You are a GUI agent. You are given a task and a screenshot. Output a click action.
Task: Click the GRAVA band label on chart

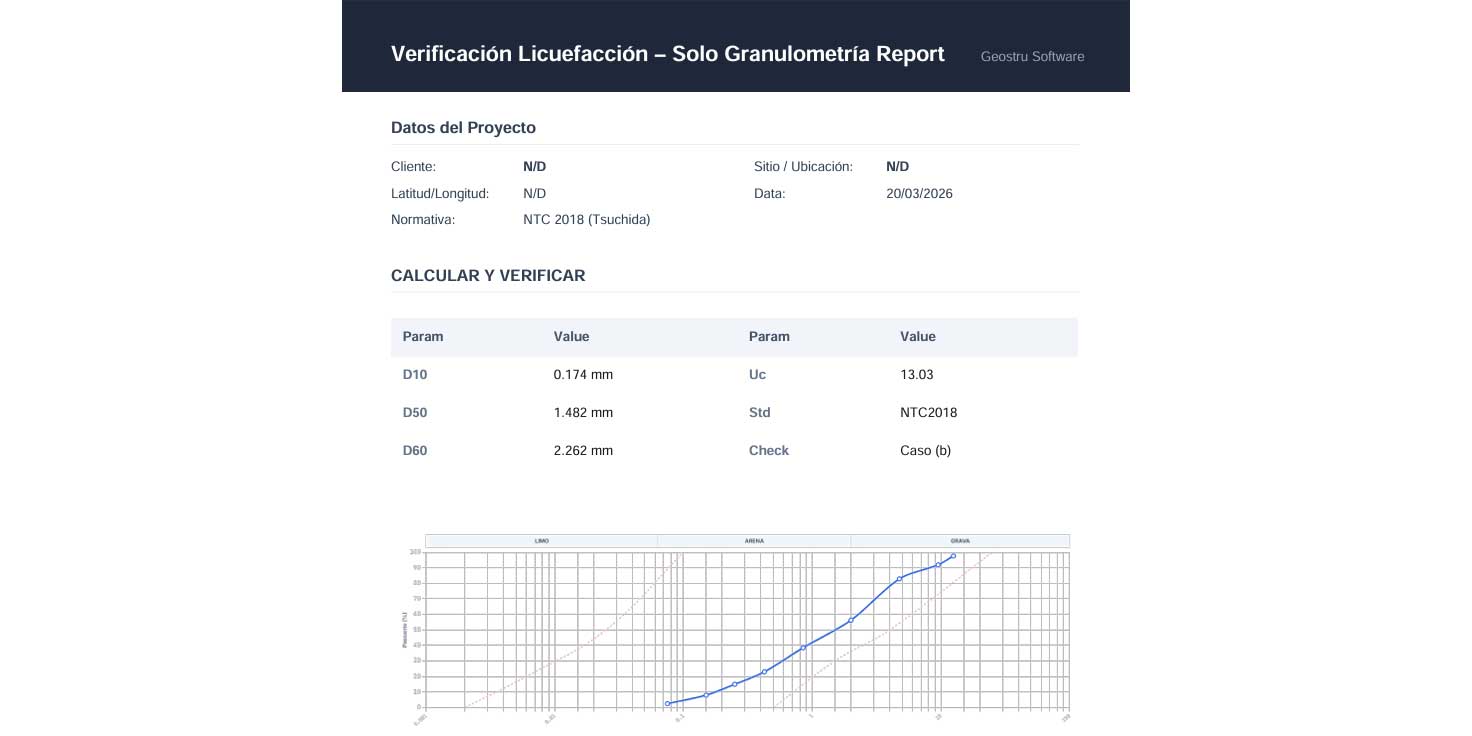(x=960, y=541)
